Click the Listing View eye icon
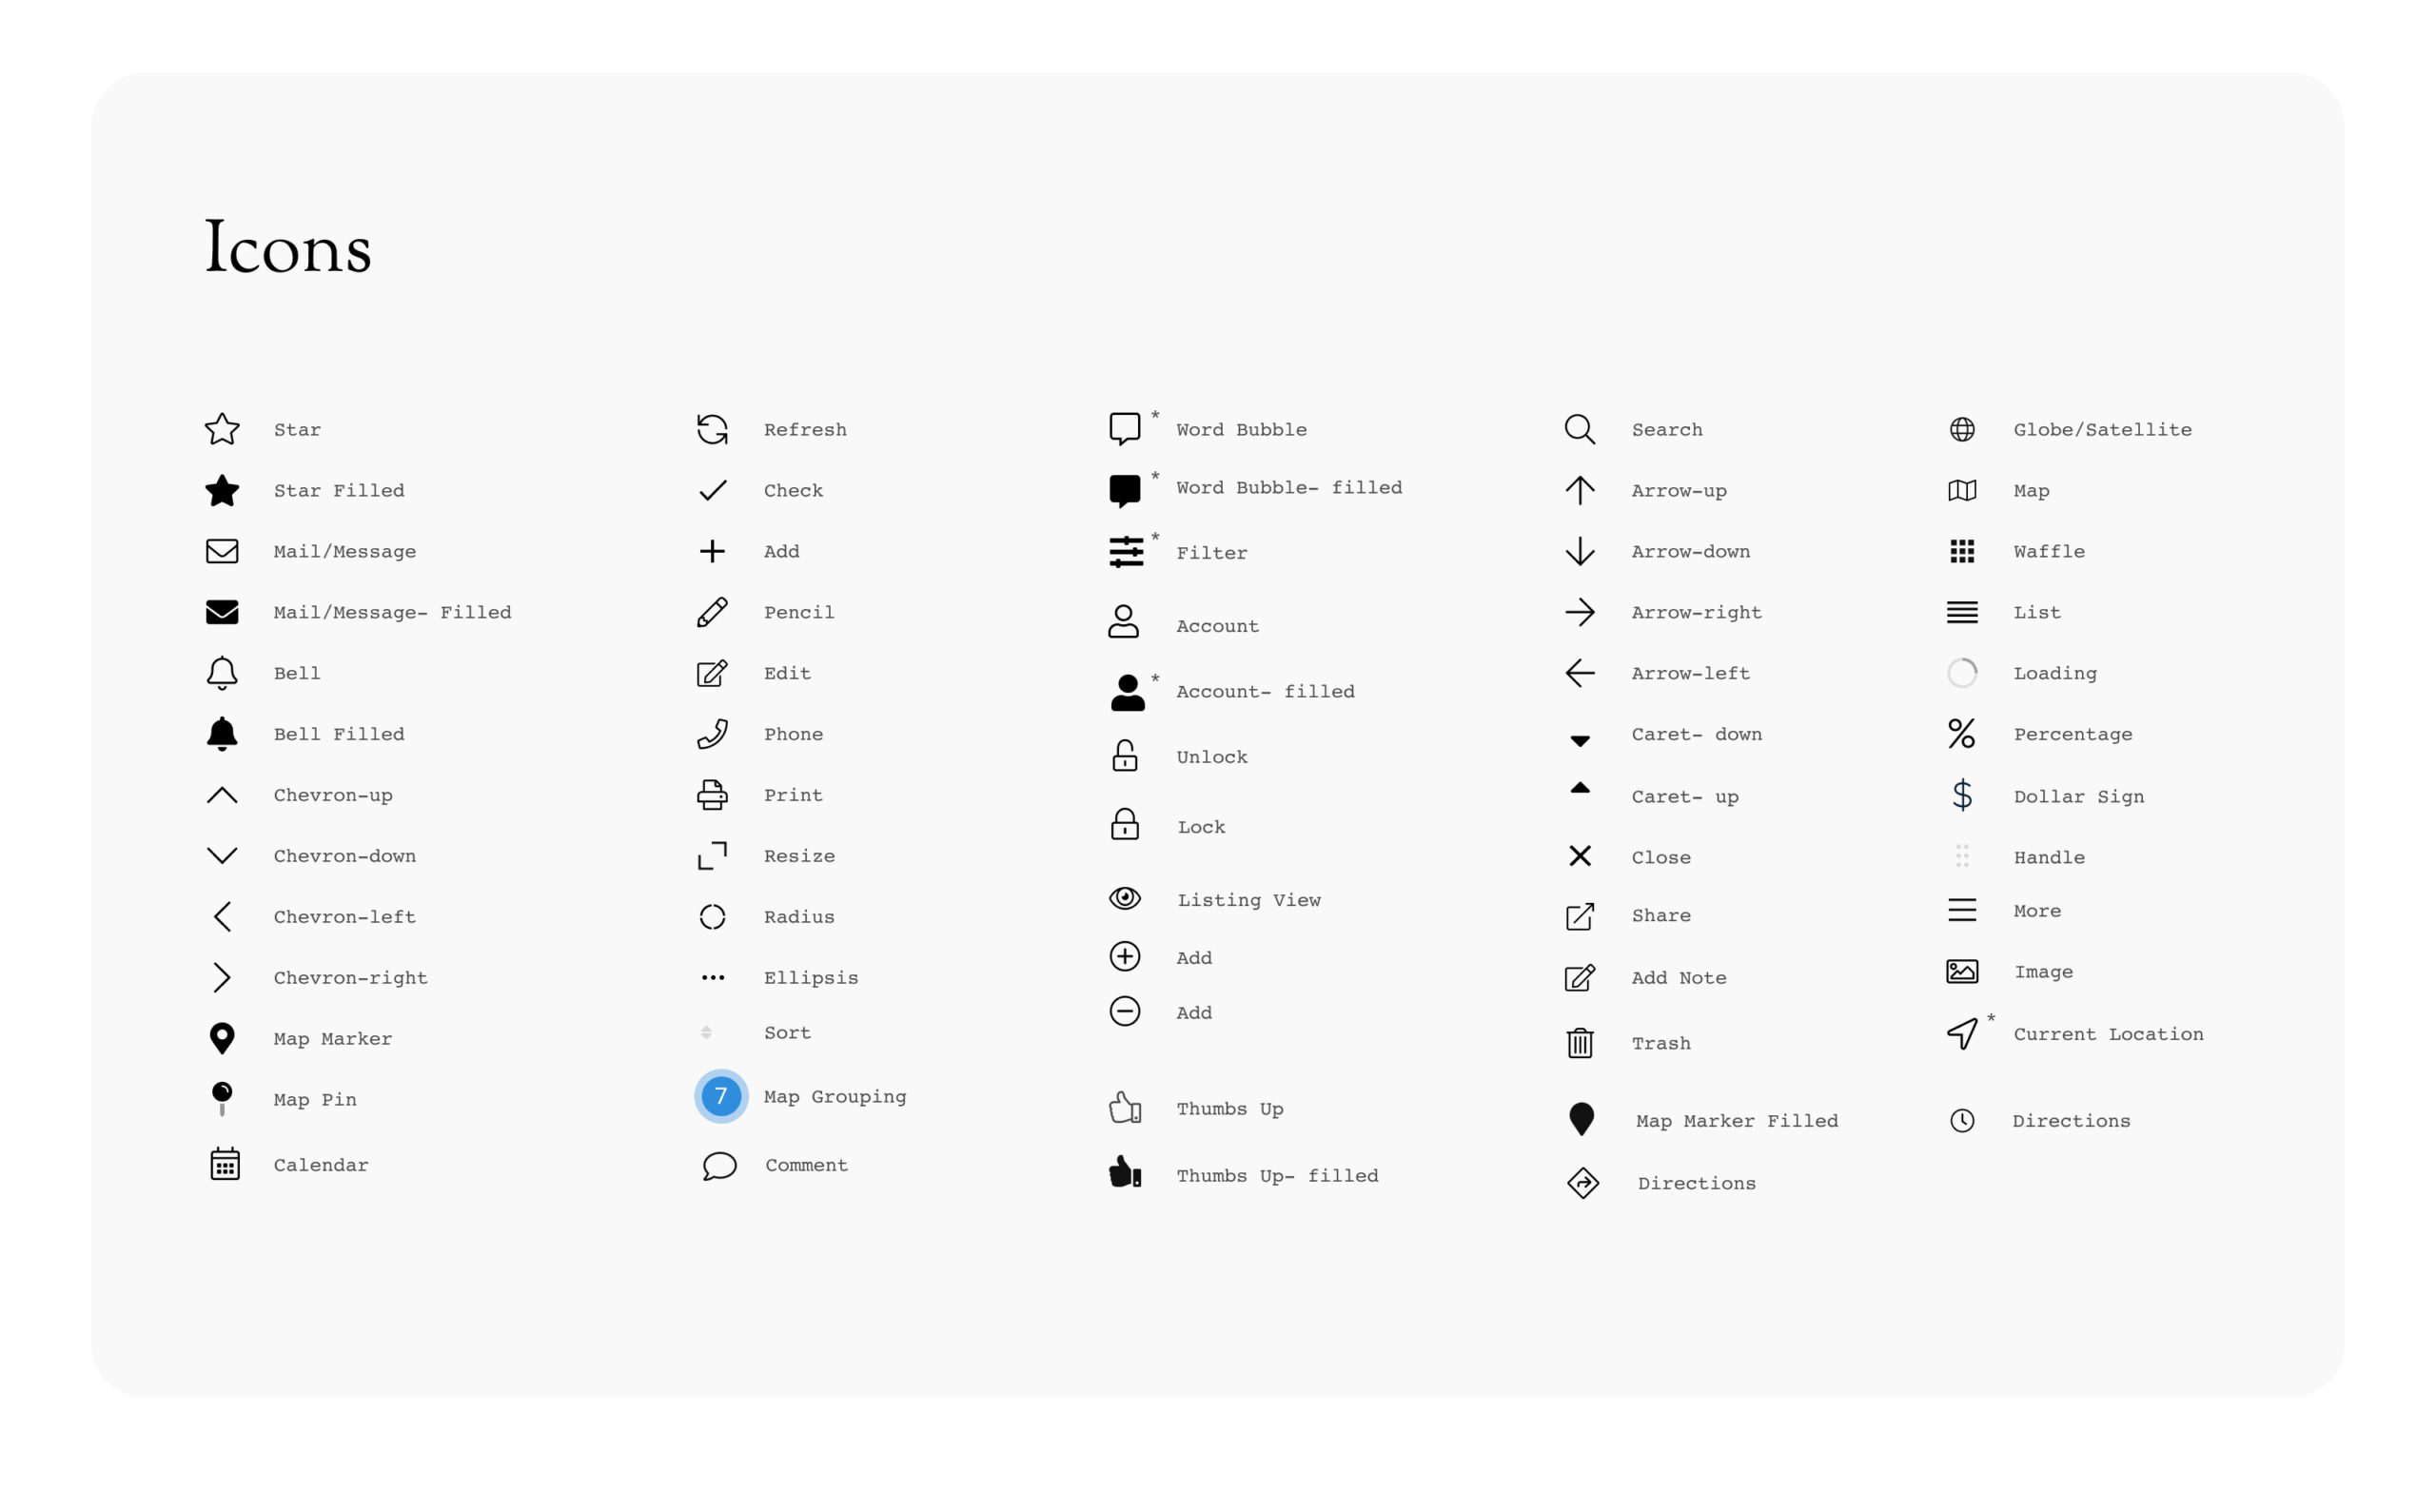2436x1512 pixels. (x=1125, y=899)
